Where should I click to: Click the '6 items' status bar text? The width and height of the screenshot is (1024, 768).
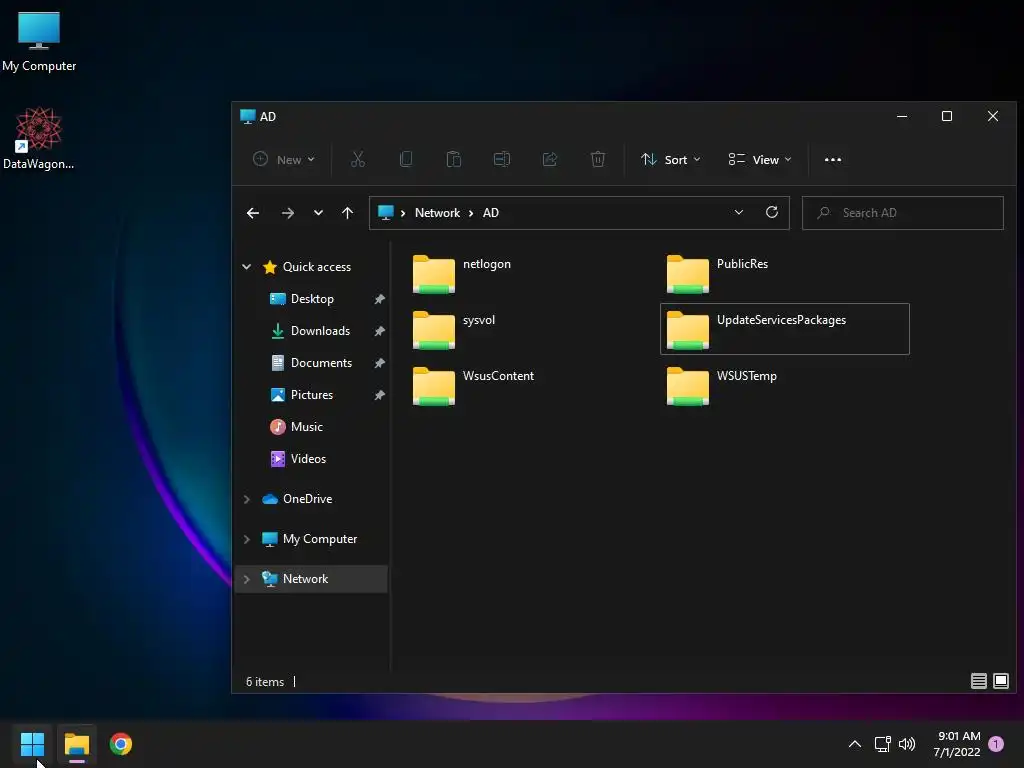(264, 681)
